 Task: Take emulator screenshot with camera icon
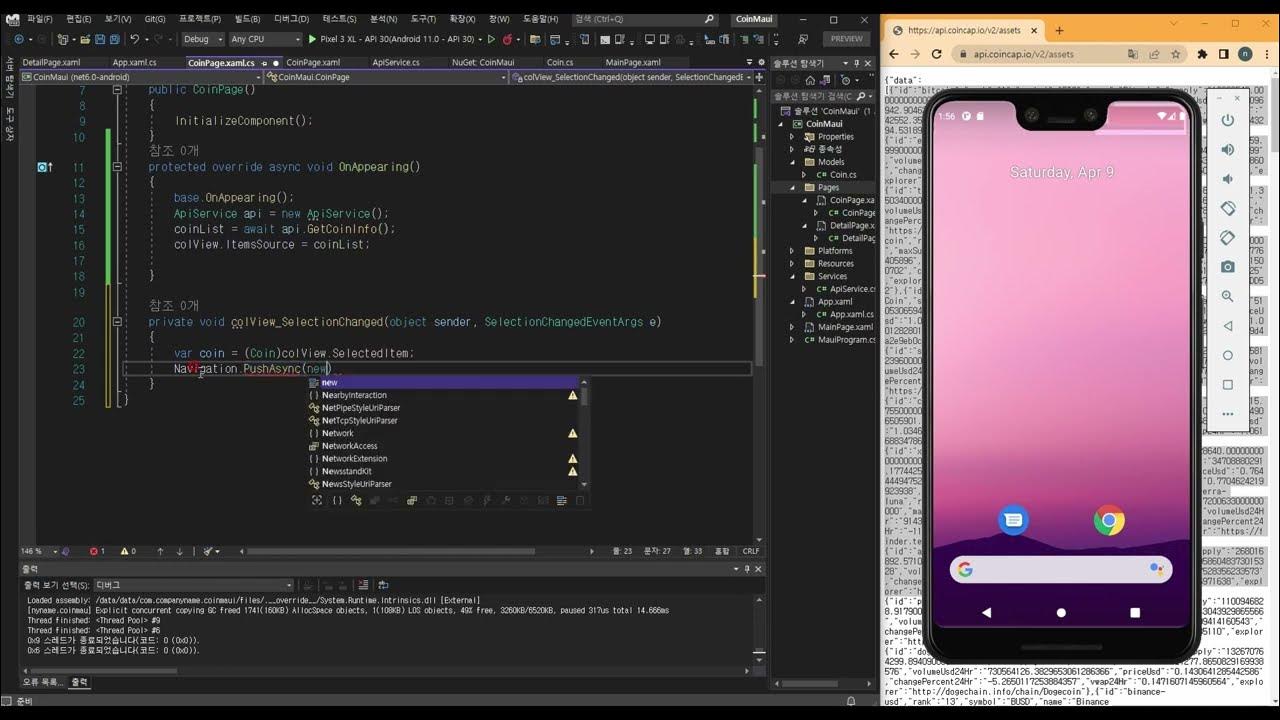pyautogui.click(x=1228, y=267)
